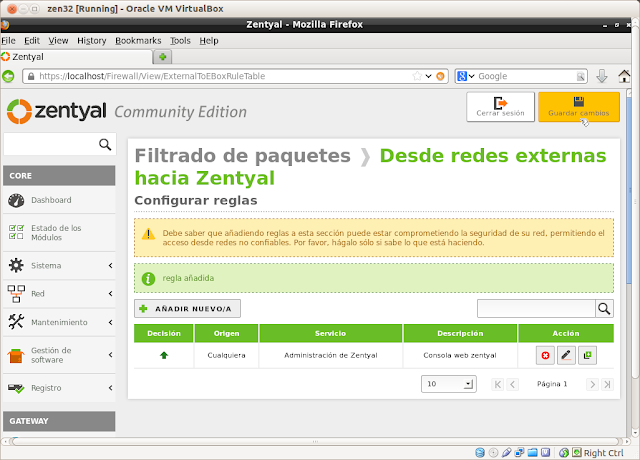
Task: Clone the Consola web zentyal rule
Action: 587,356
